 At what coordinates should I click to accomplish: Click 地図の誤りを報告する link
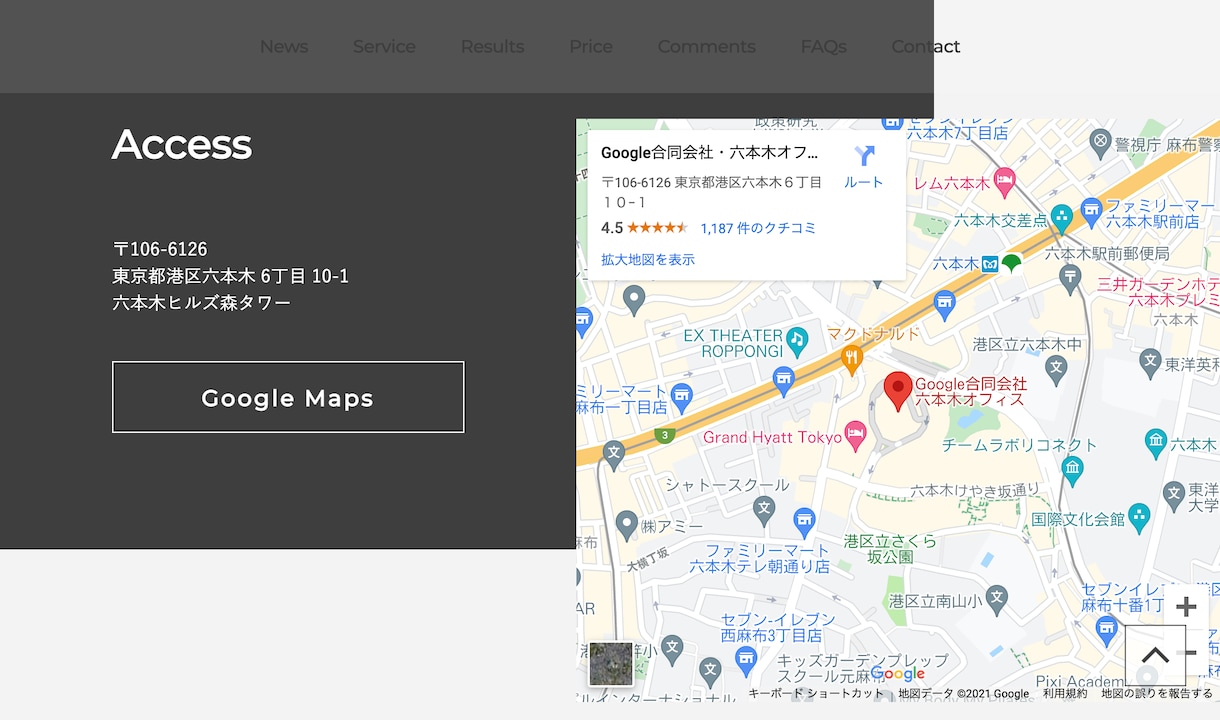1157,693
